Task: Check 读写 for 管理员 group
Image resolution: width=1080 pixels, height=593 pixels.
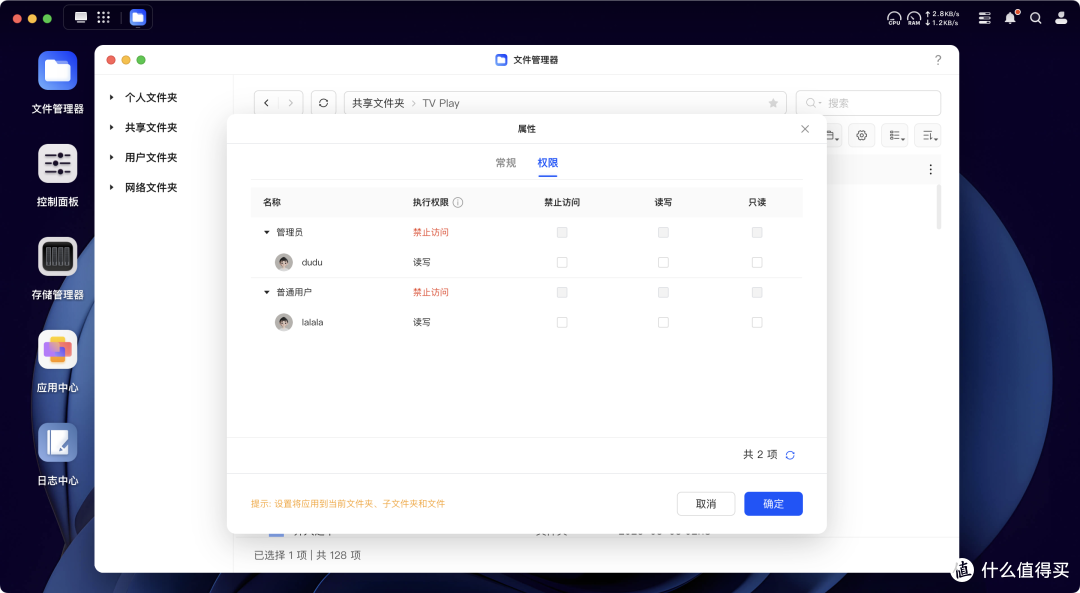Action: coord(663,233)
